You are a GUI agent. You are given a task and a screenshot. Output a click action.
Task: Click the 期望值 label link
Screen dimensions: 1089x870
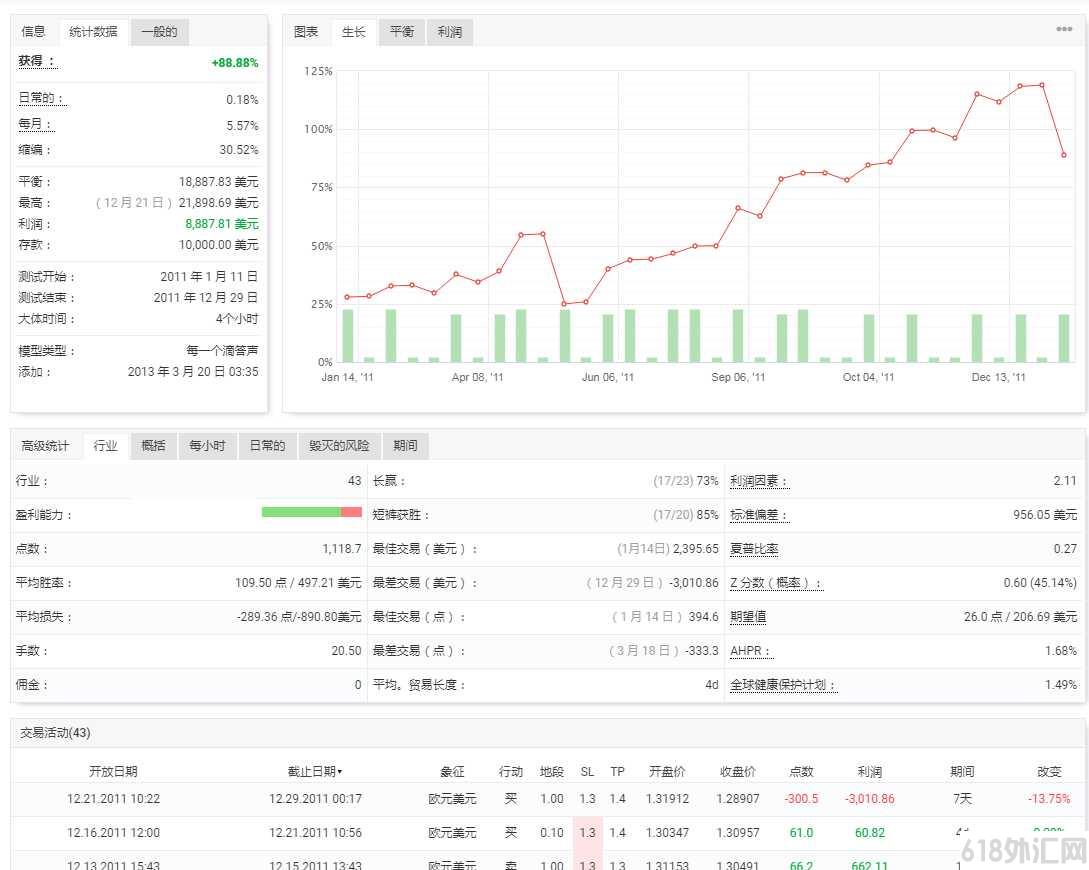pos(748,617)
